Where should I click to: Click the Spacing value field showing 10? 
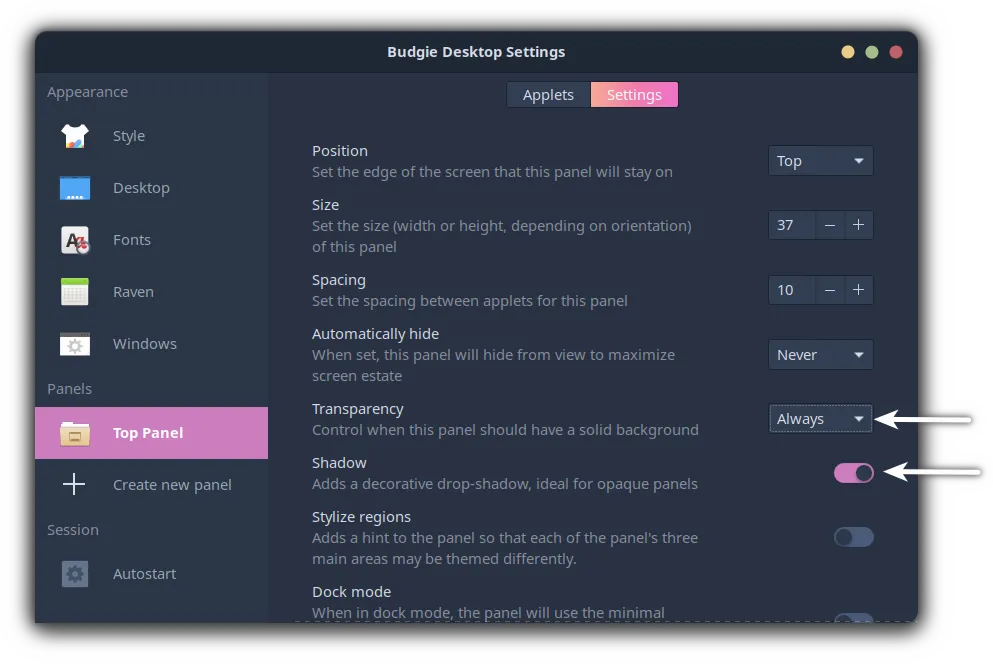(790, 290)
